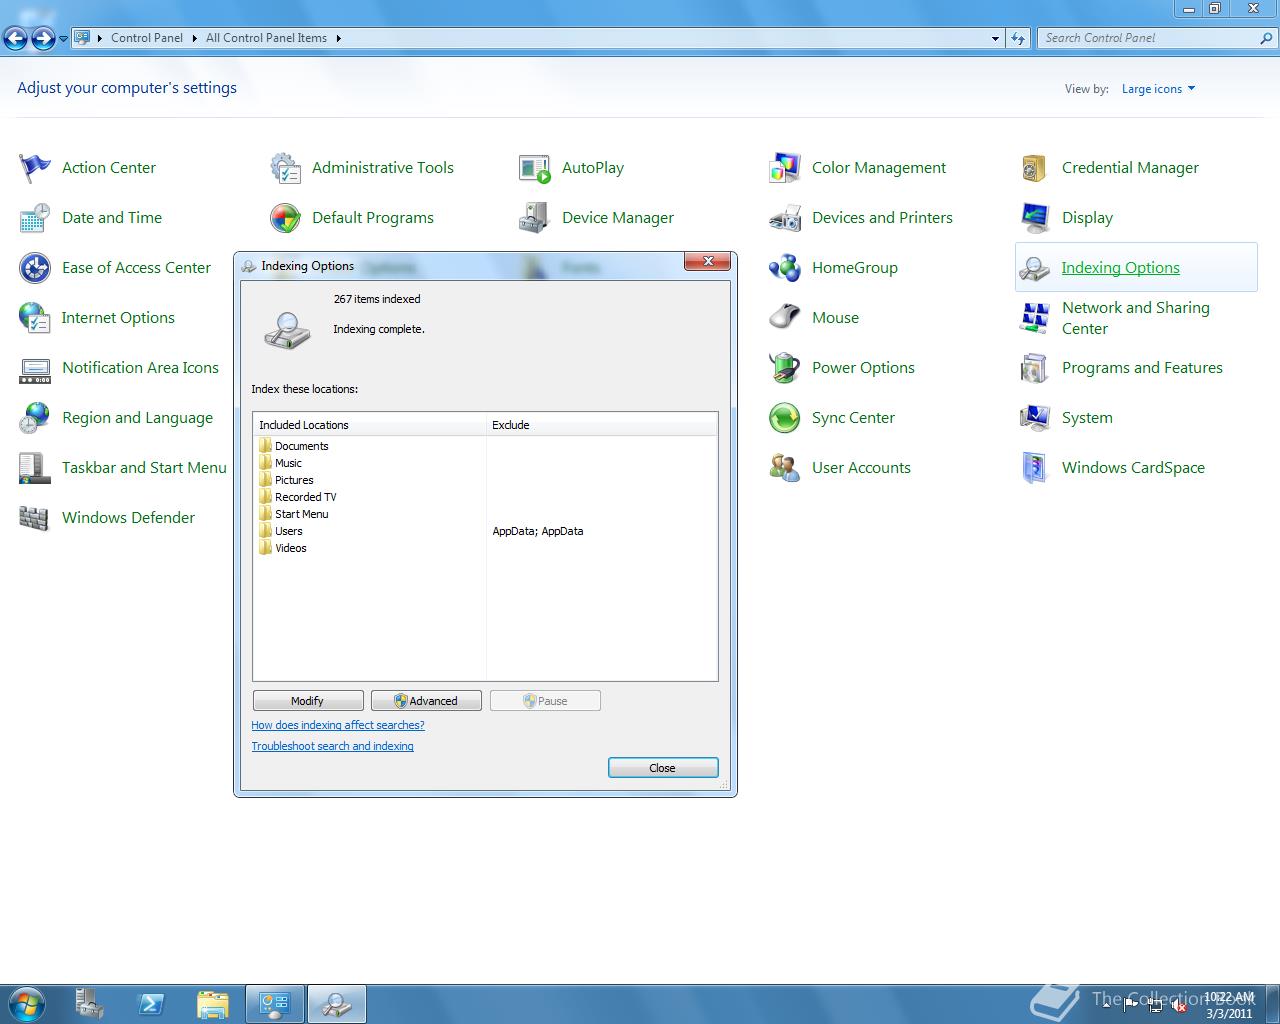
Task: Open the System icon
Action: tap(1035, 418)
